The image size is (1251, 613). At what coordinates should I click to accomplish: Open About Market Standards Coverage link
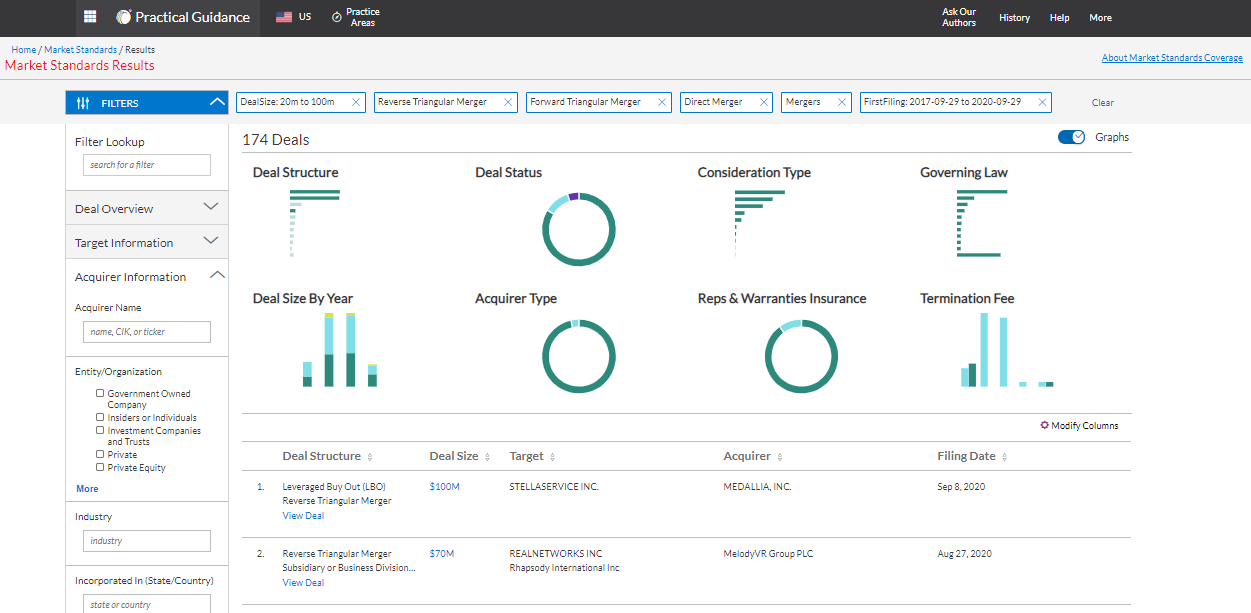[x=1172, y=57]
